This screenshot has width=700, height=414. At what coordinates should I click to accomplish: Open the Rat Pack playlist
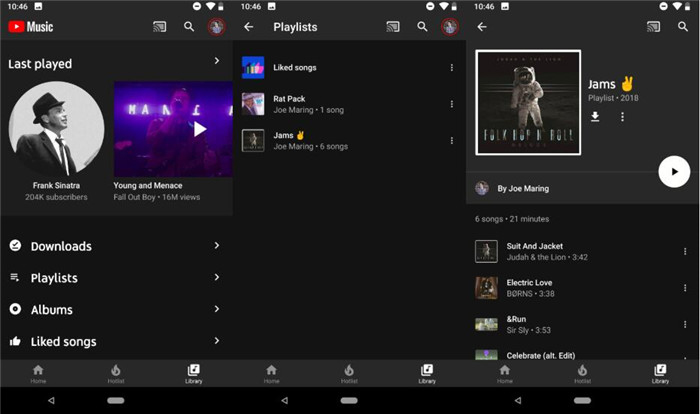[x=350, y=104]
